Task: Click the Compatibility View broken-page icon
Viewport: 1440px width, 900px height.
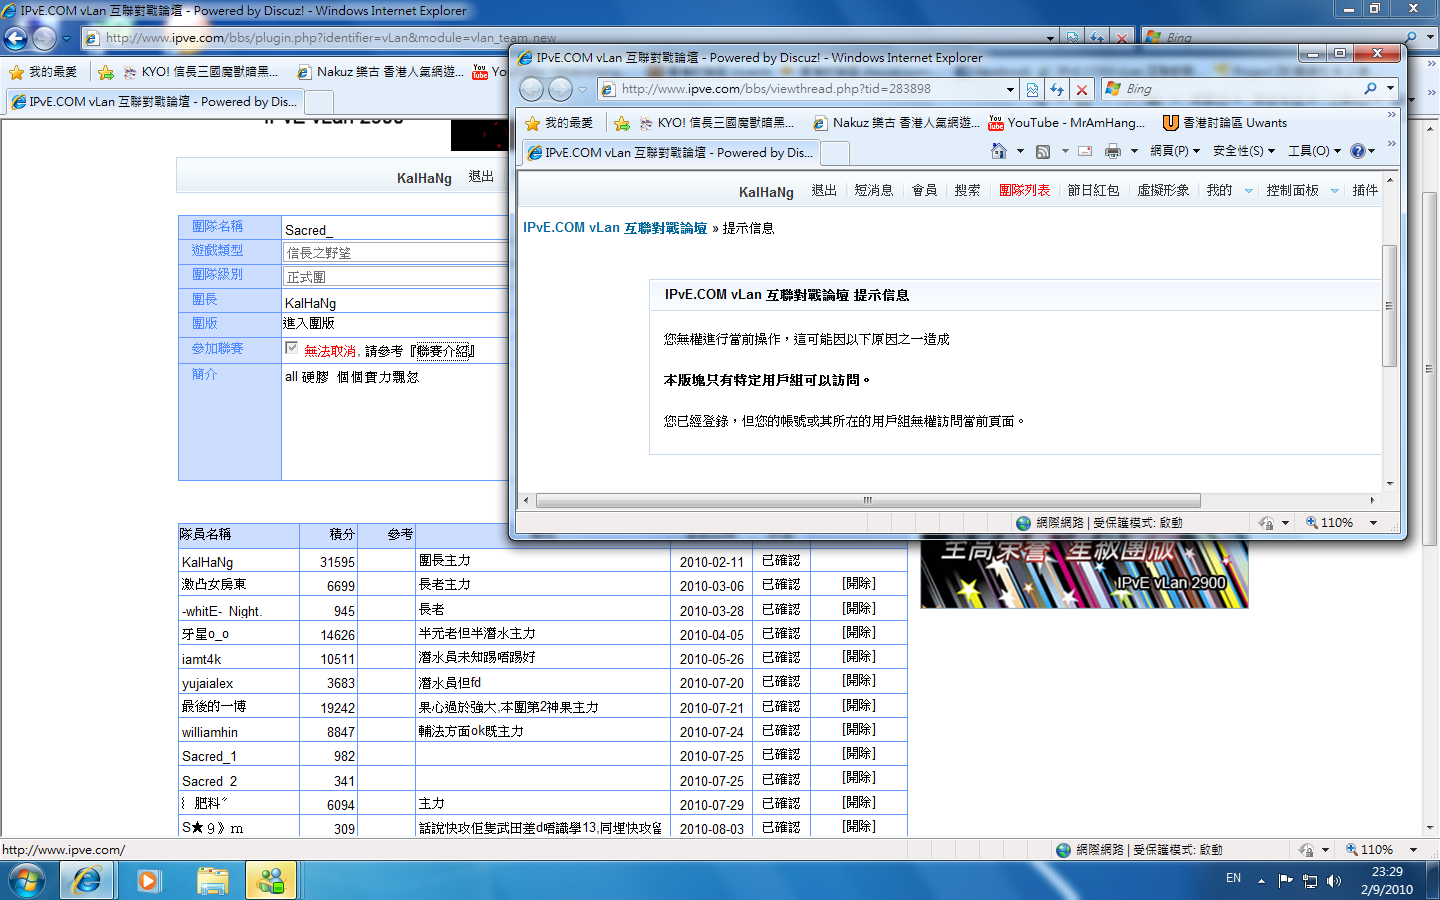Action: [x=1032, y=89]
